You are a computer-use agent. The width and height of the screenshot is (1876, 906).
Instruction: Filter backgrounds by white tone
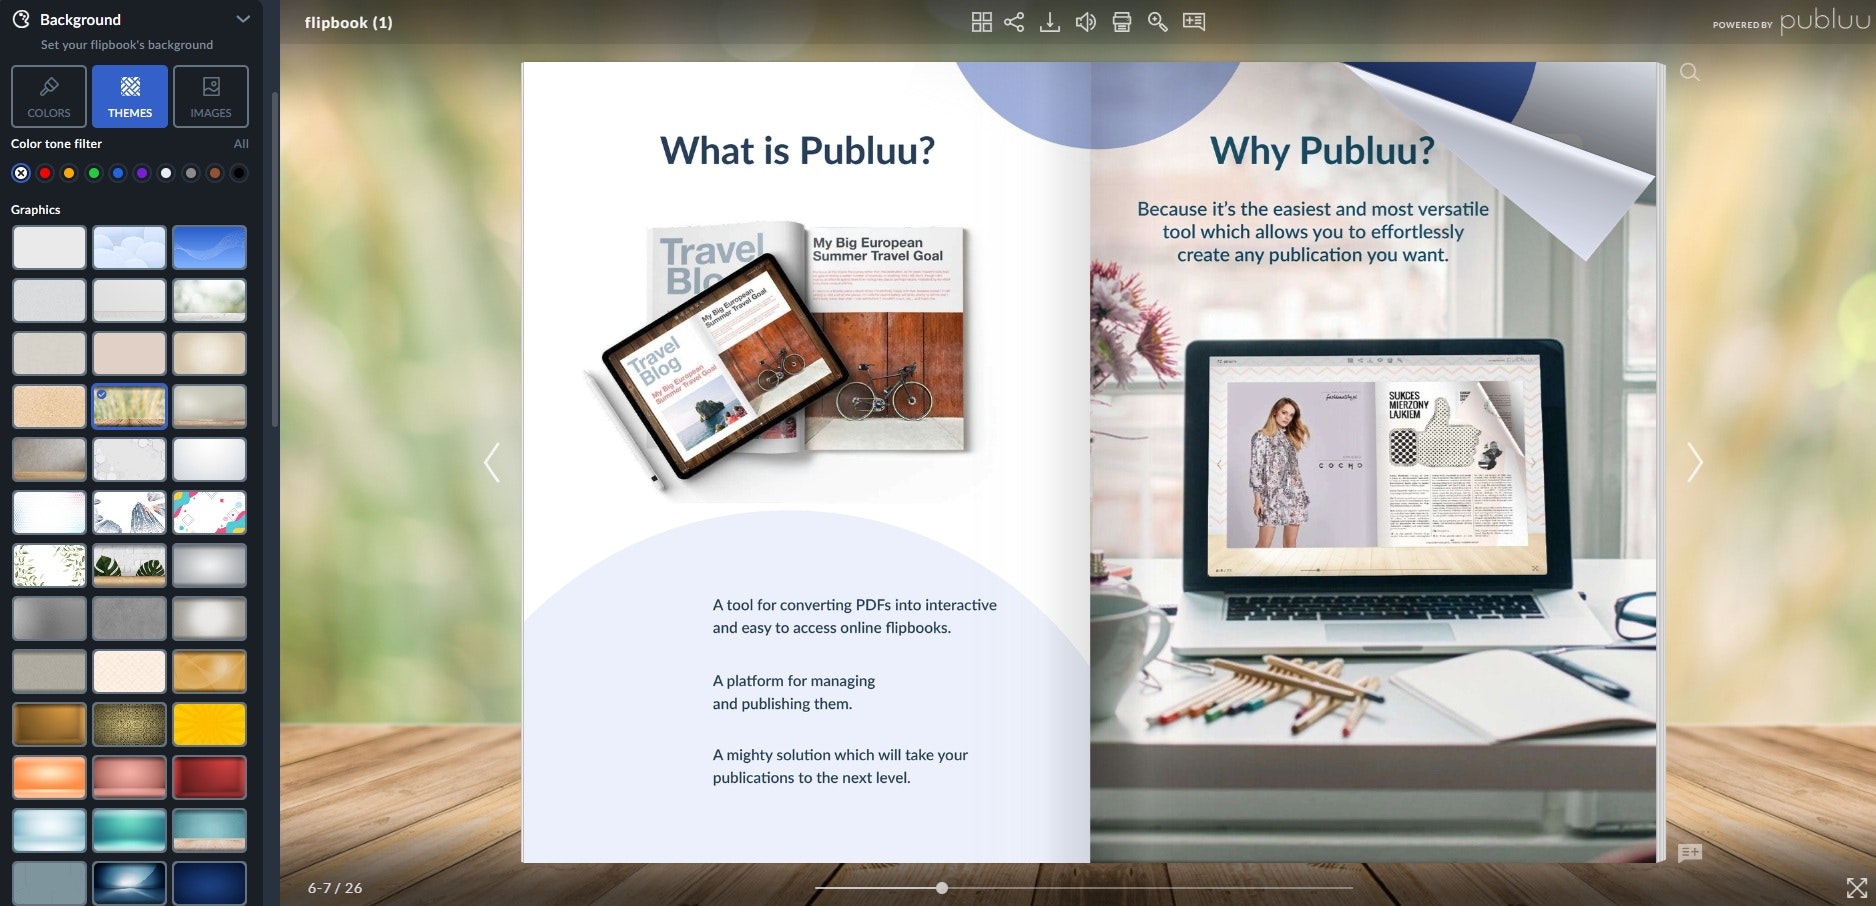pos(166,173)
